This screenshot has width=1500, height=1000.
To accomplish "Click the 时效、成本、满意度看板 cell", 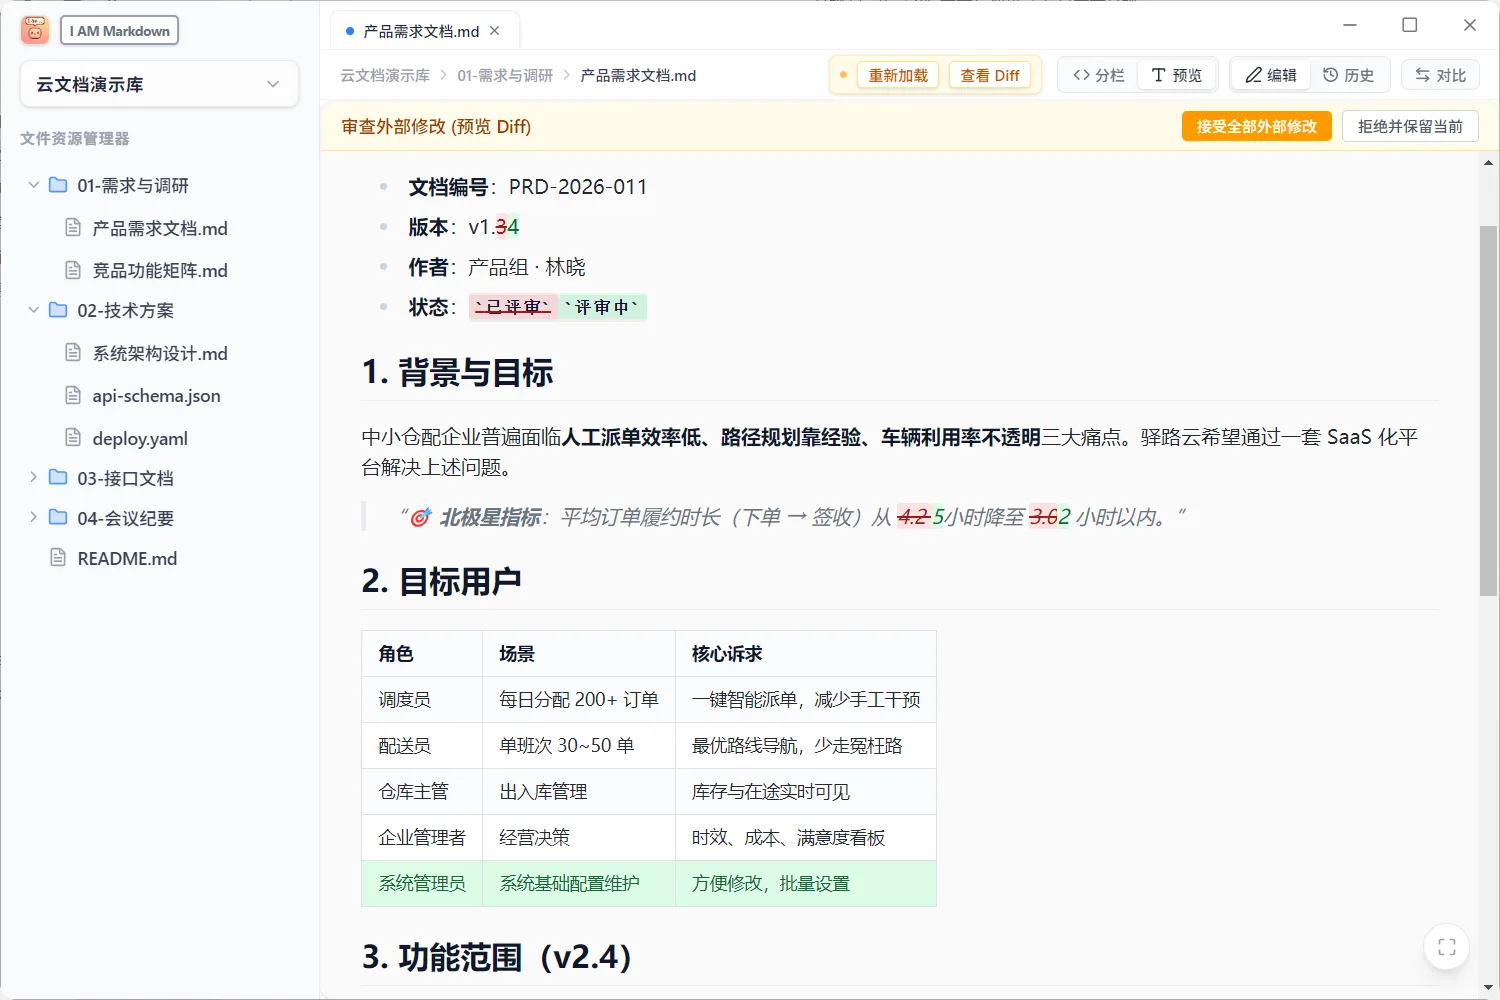I will (806, 838).
